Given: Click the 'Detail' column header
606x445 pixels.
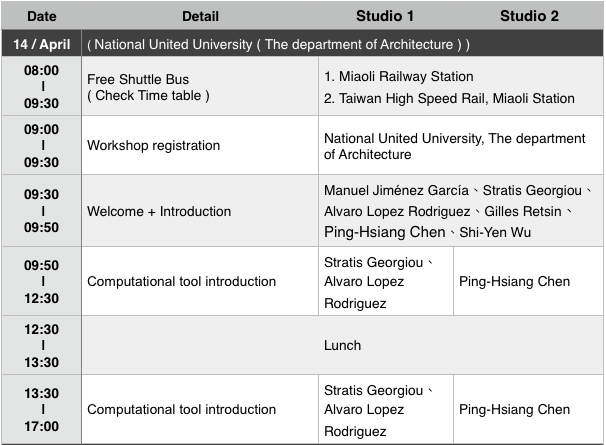Looking at the screenshot, I should [200, 16].
